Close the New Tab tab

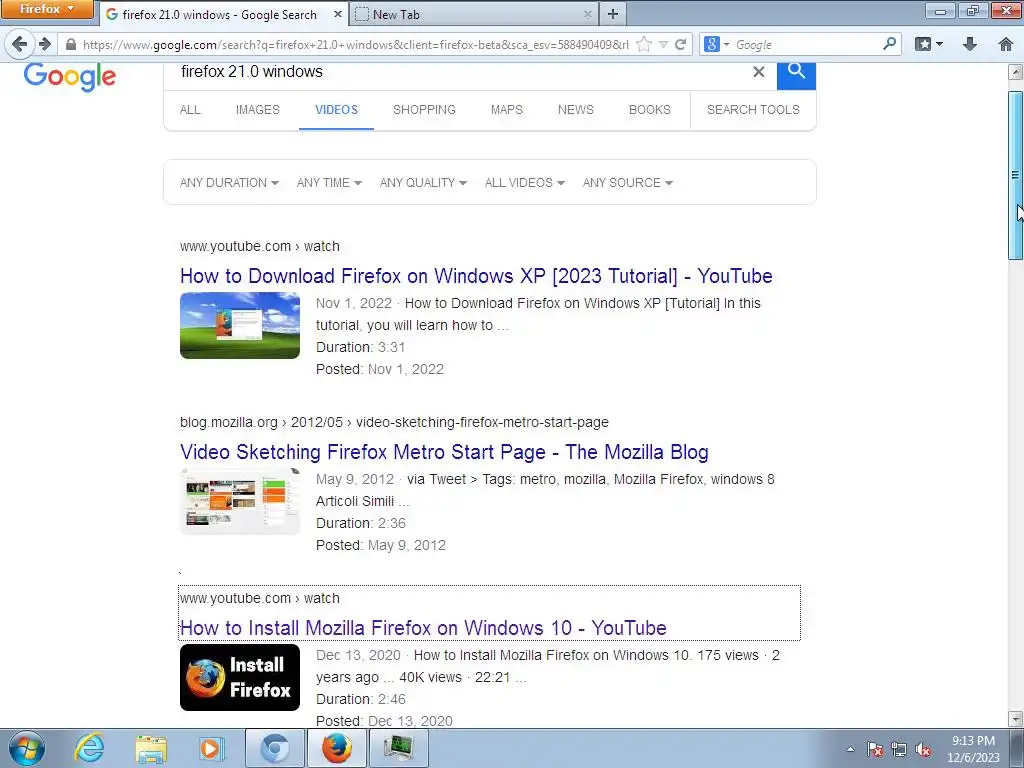587,14
